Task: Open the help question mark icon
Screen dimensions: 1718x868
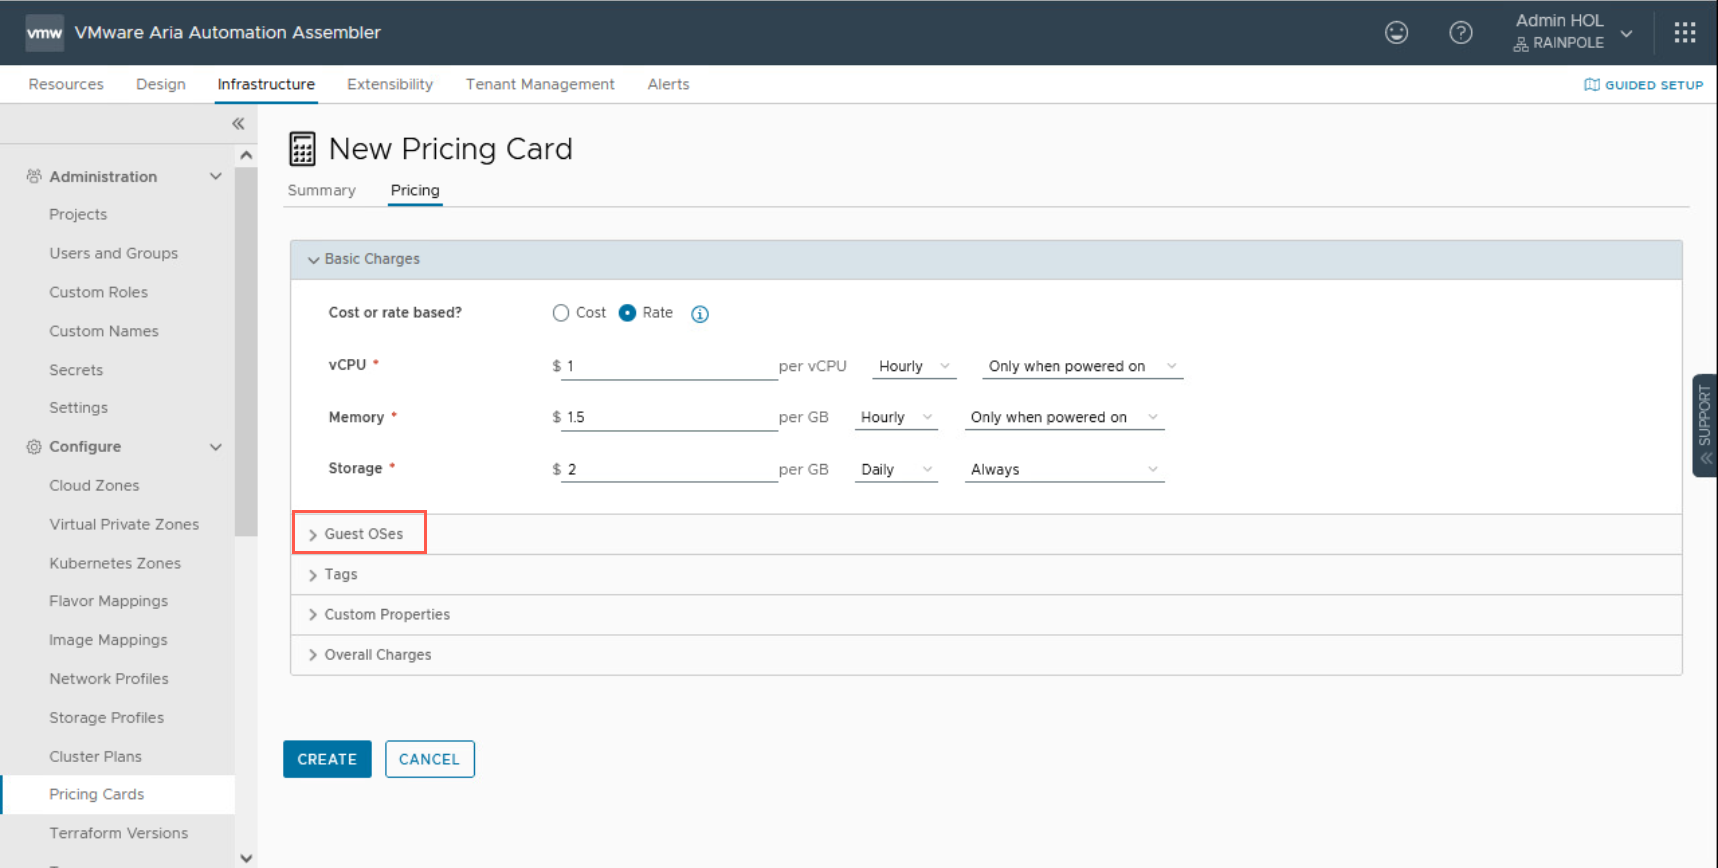Action: pyautogui.click(x=1460, y=33)
